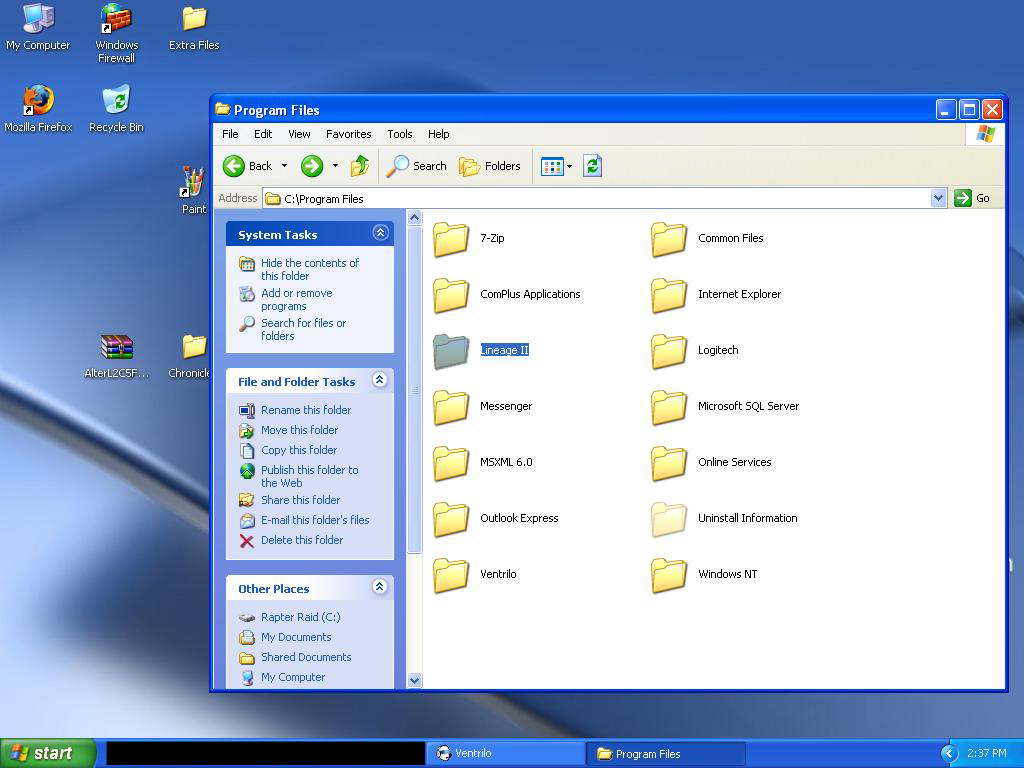The image size is (1024, 768).
Task: Open the Views dropdown menu
Action: [x=556, y=166]
